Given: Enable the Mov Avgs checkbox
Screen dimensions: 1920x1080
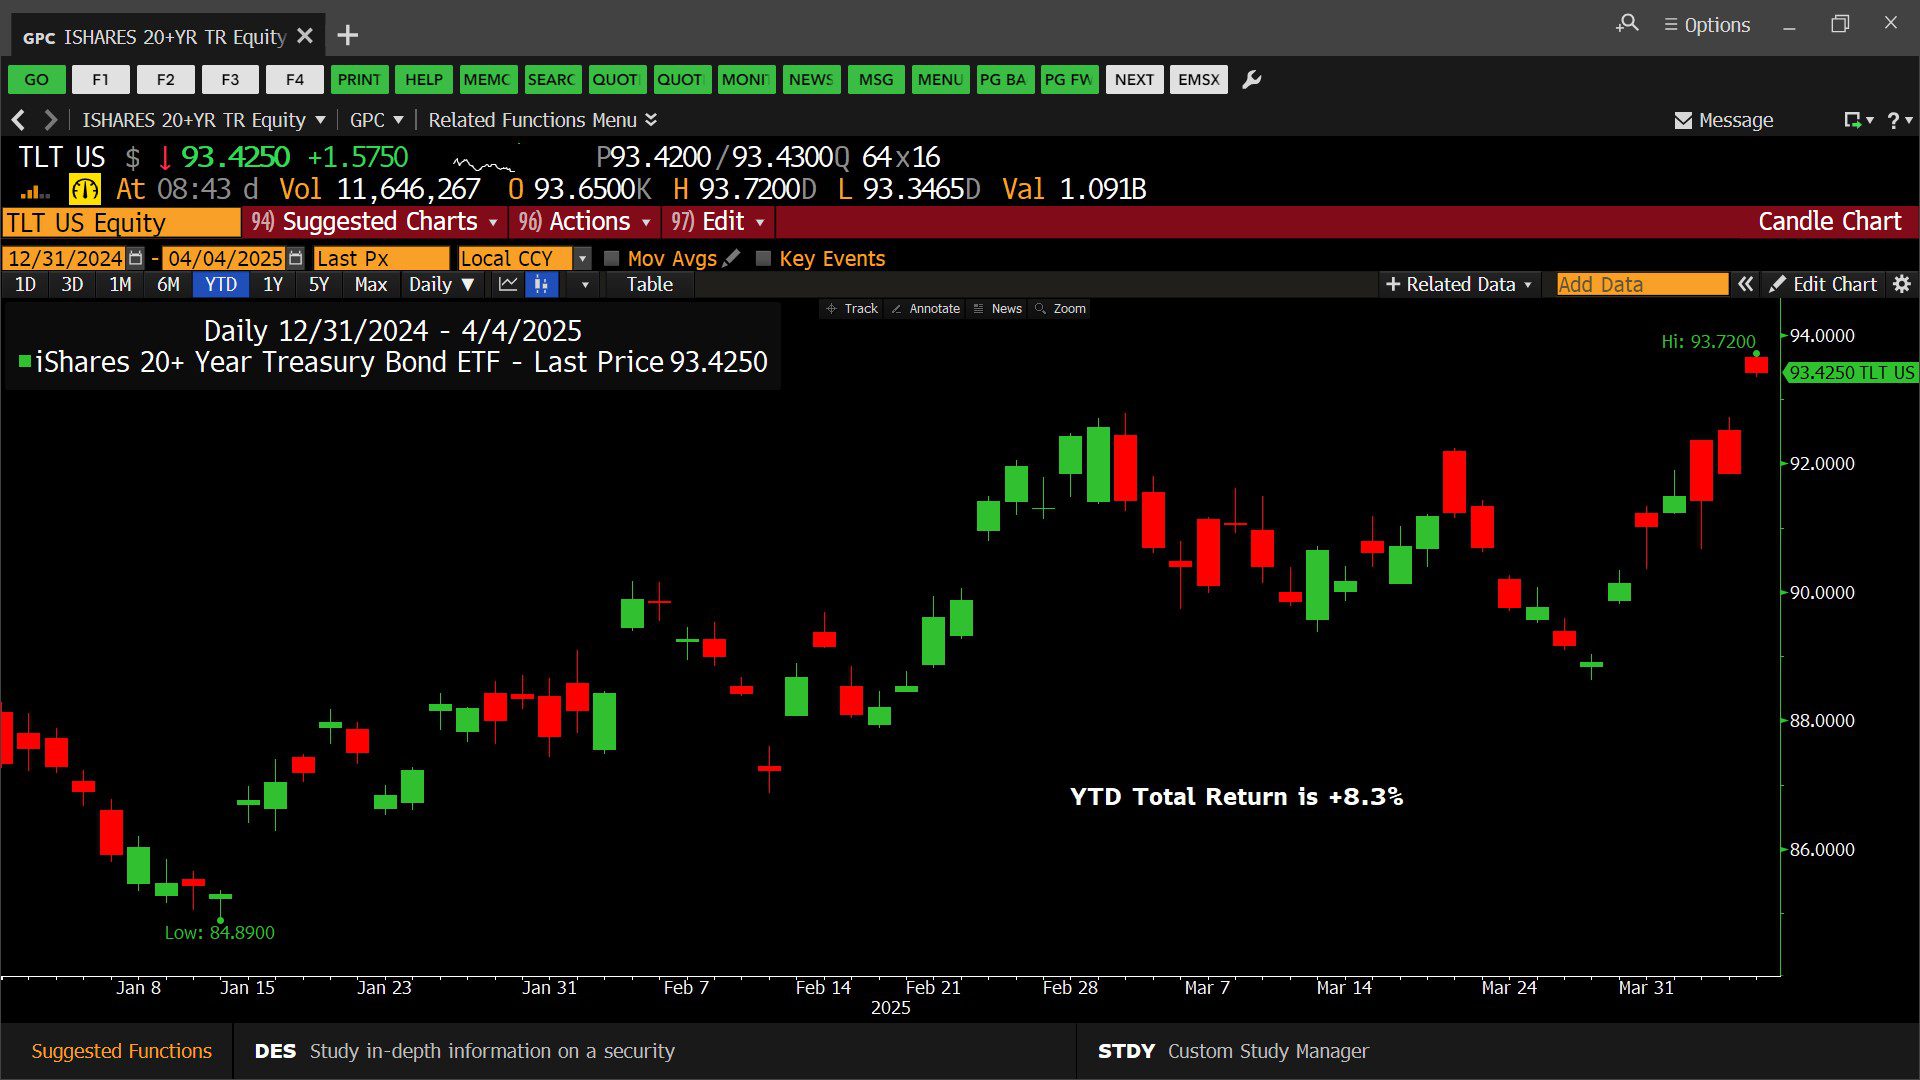Looking at the screenshot, I should pos(612,259).
